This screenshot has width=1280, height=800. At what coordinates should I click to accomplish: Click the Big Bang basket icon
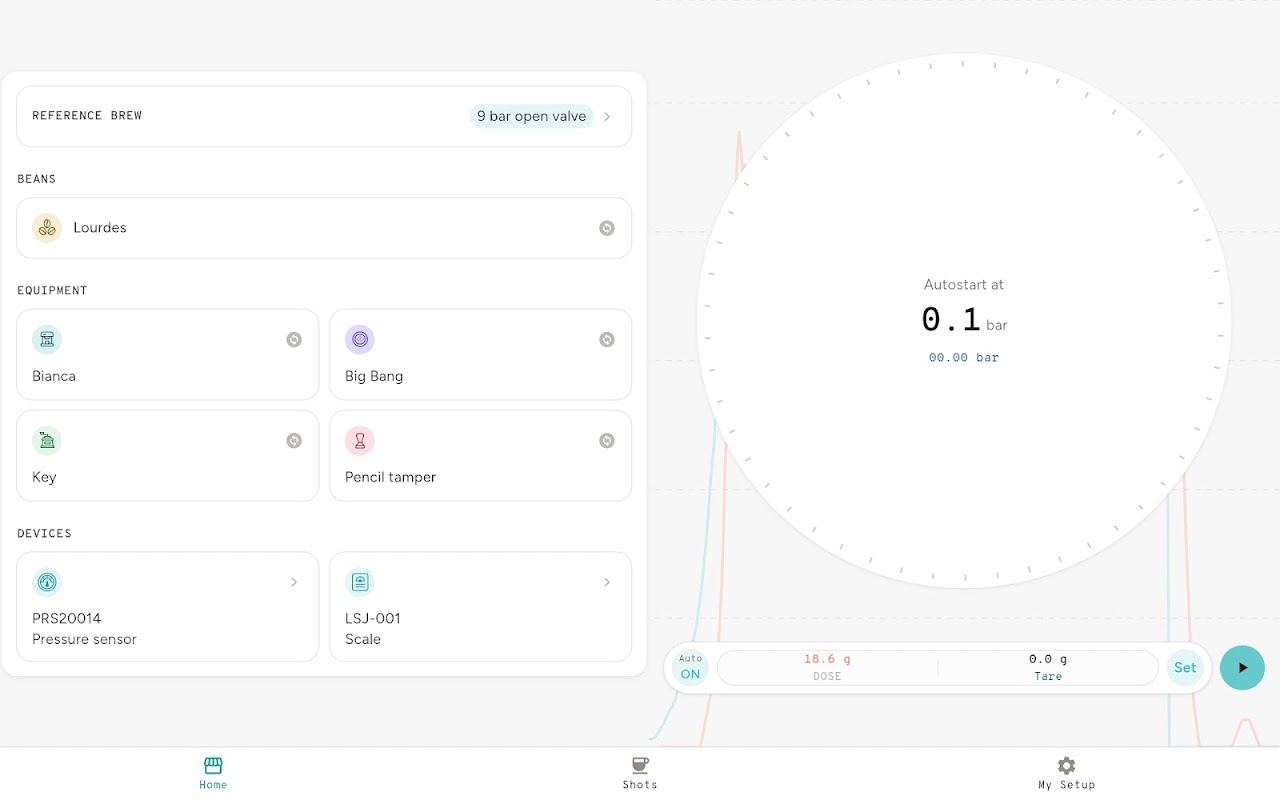[x=360, y=340]
